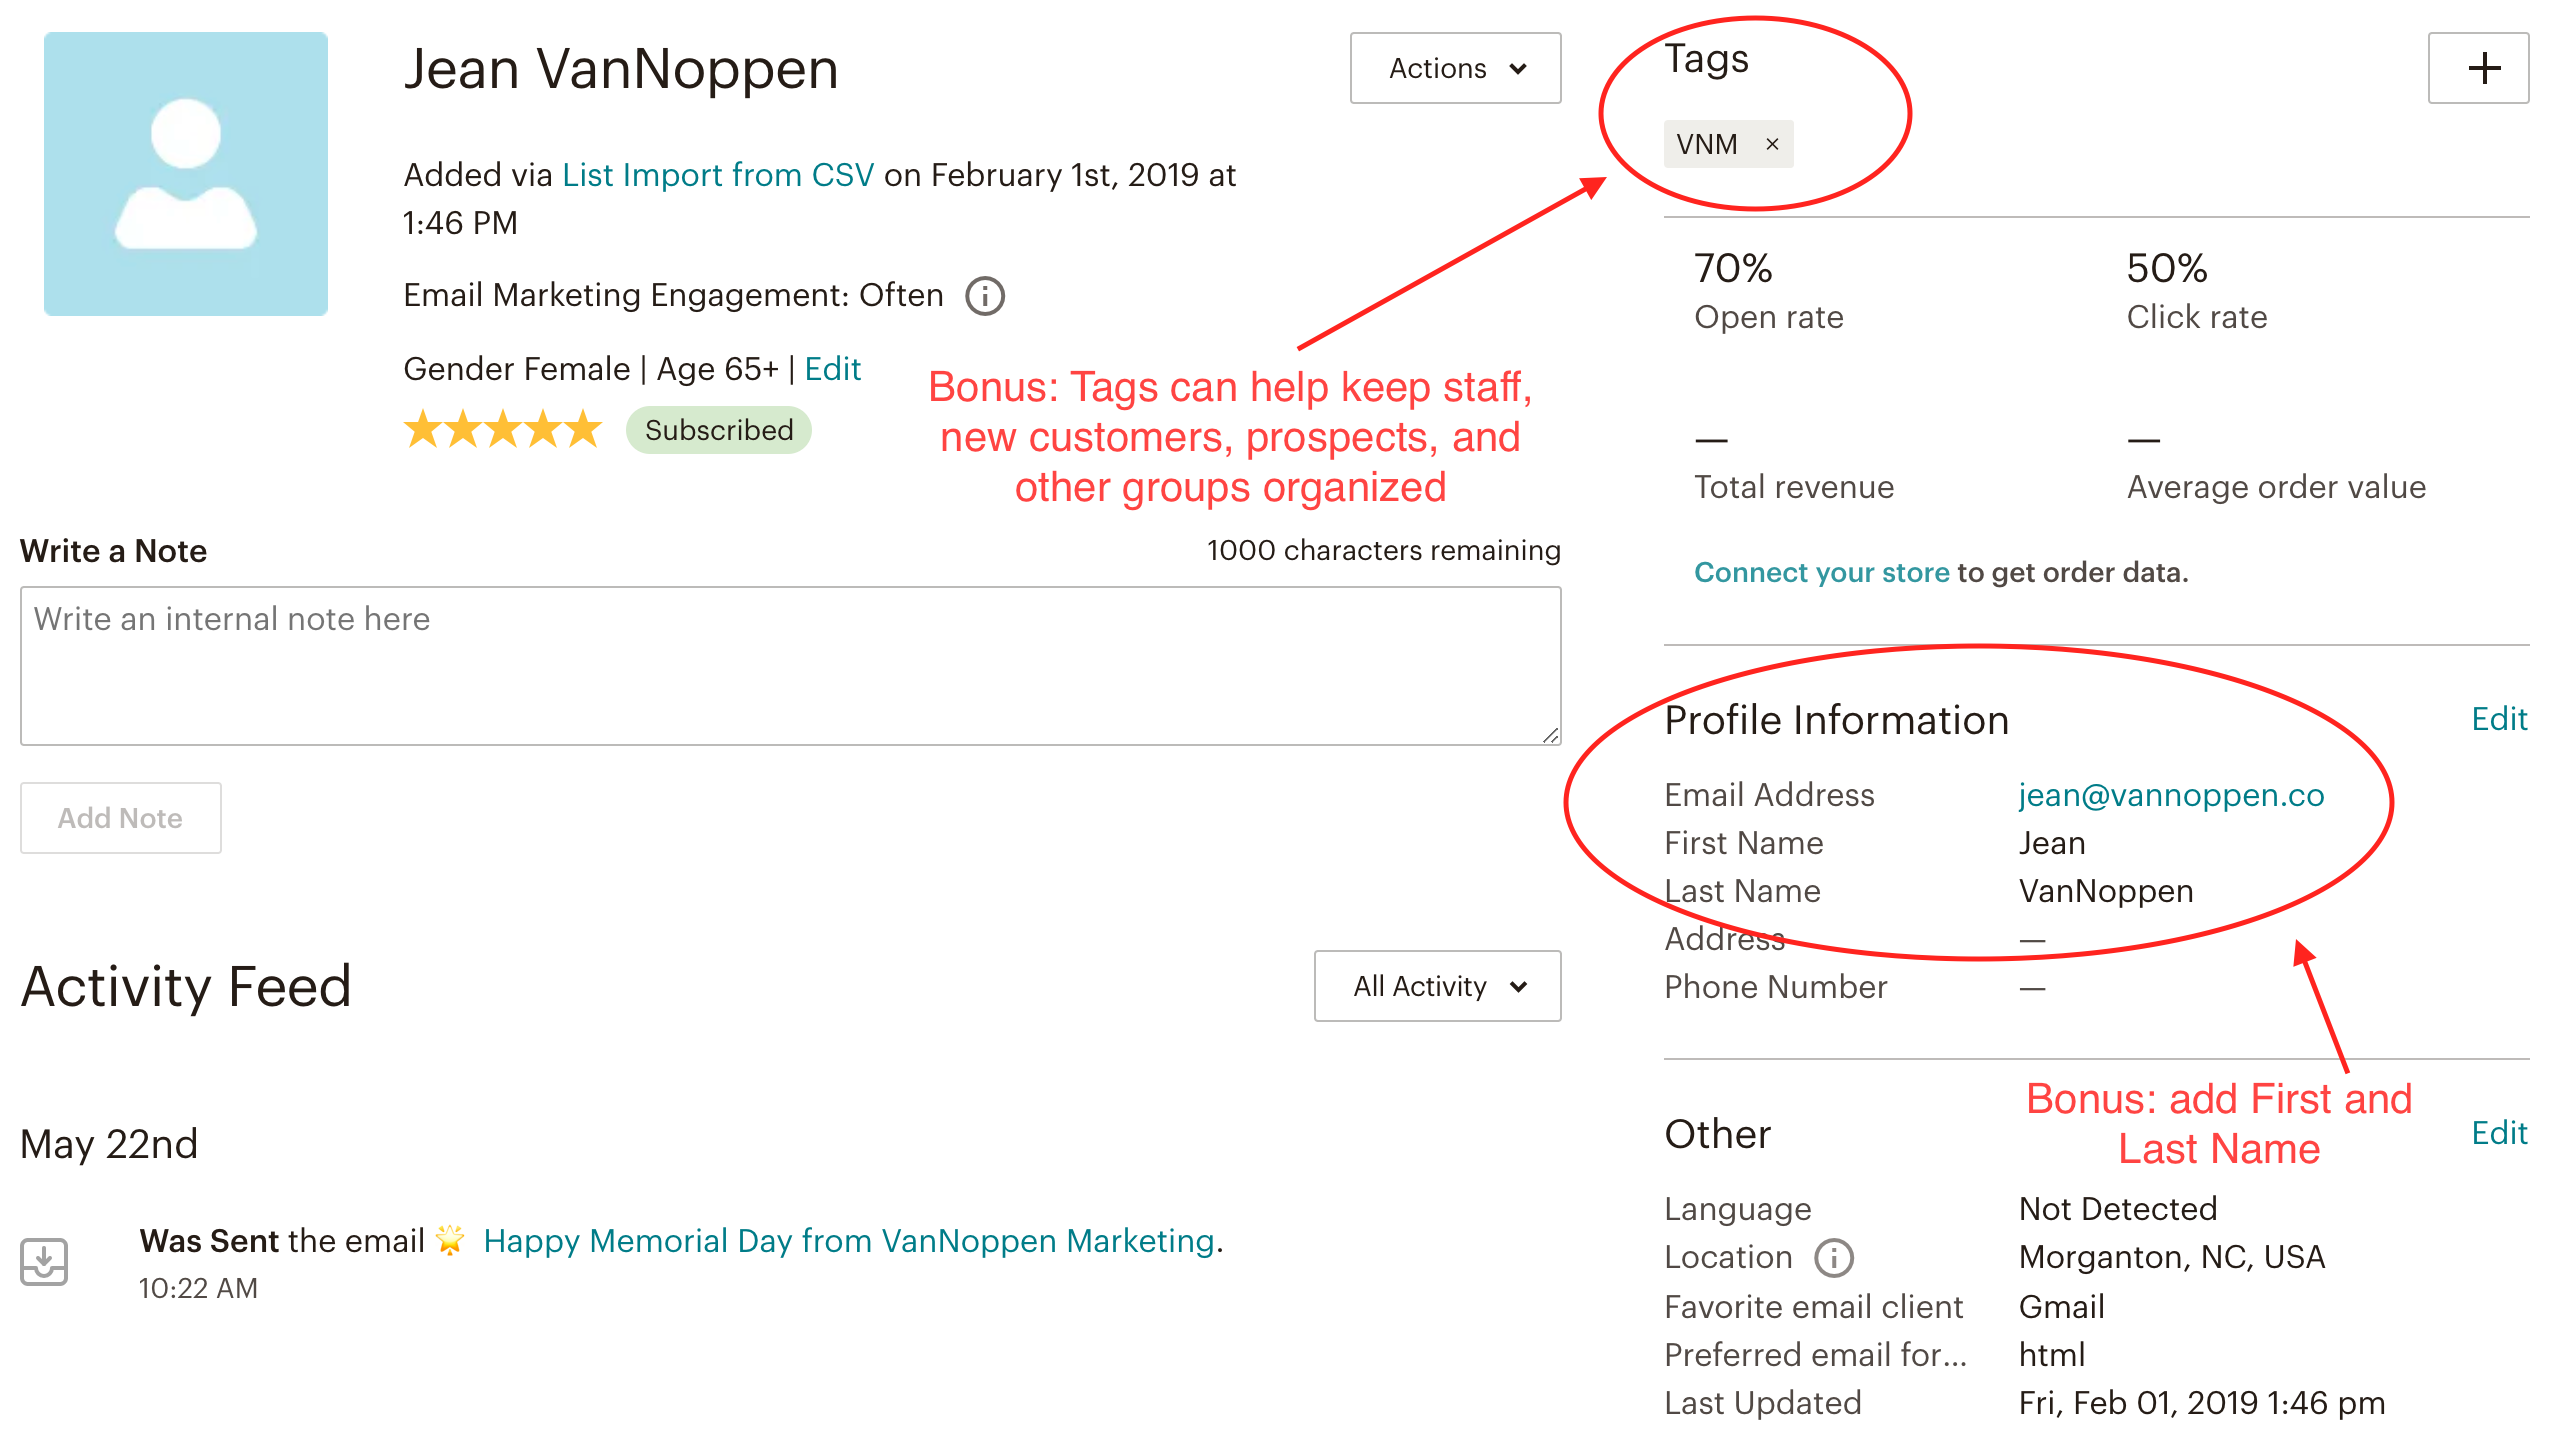
Task: Click the Tags section heading
Action: point(1706,60)
